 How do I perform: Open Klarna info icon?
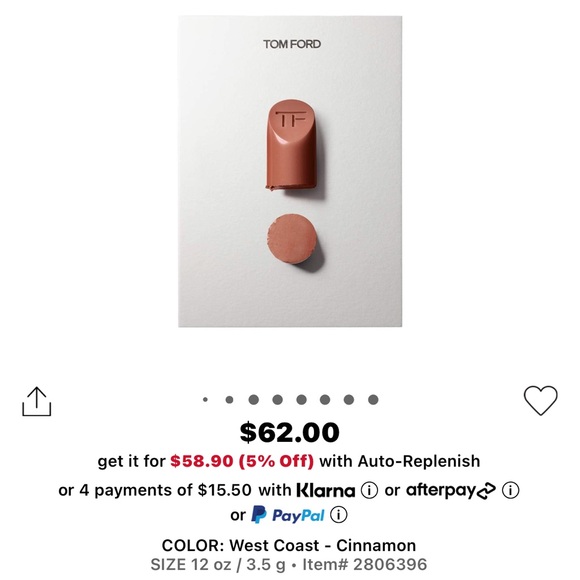[369, 490]
